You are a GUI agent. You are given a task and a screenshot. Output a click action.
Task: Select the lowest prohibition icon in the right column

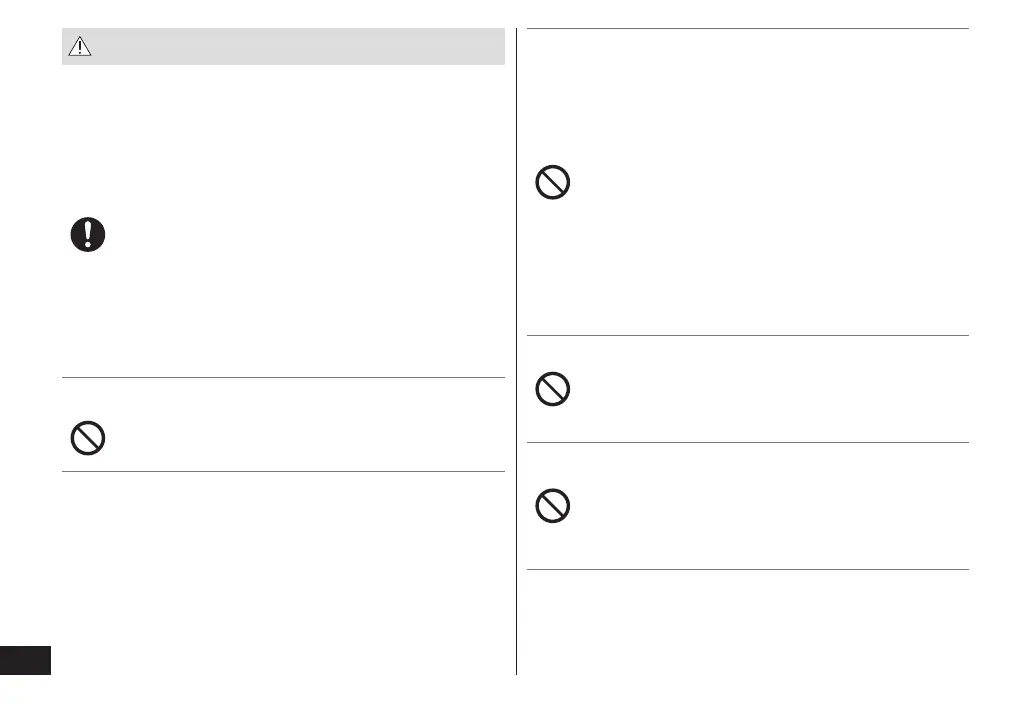[553, 507]
